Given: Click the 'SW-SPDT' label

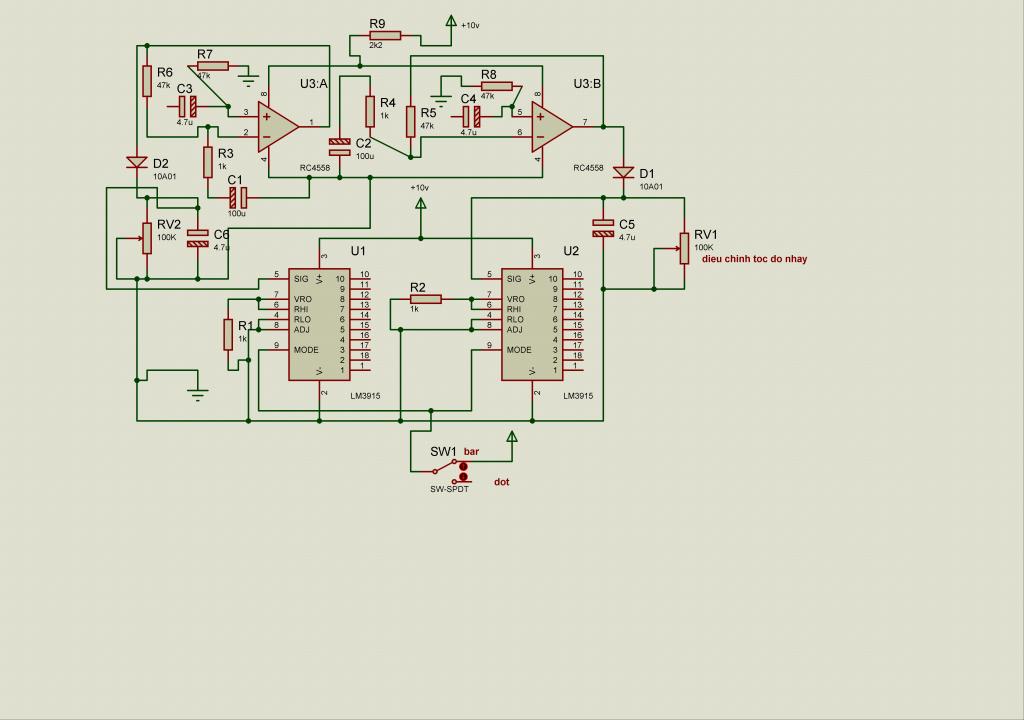Looking at the screenshot, I should (x=449, y=489).
